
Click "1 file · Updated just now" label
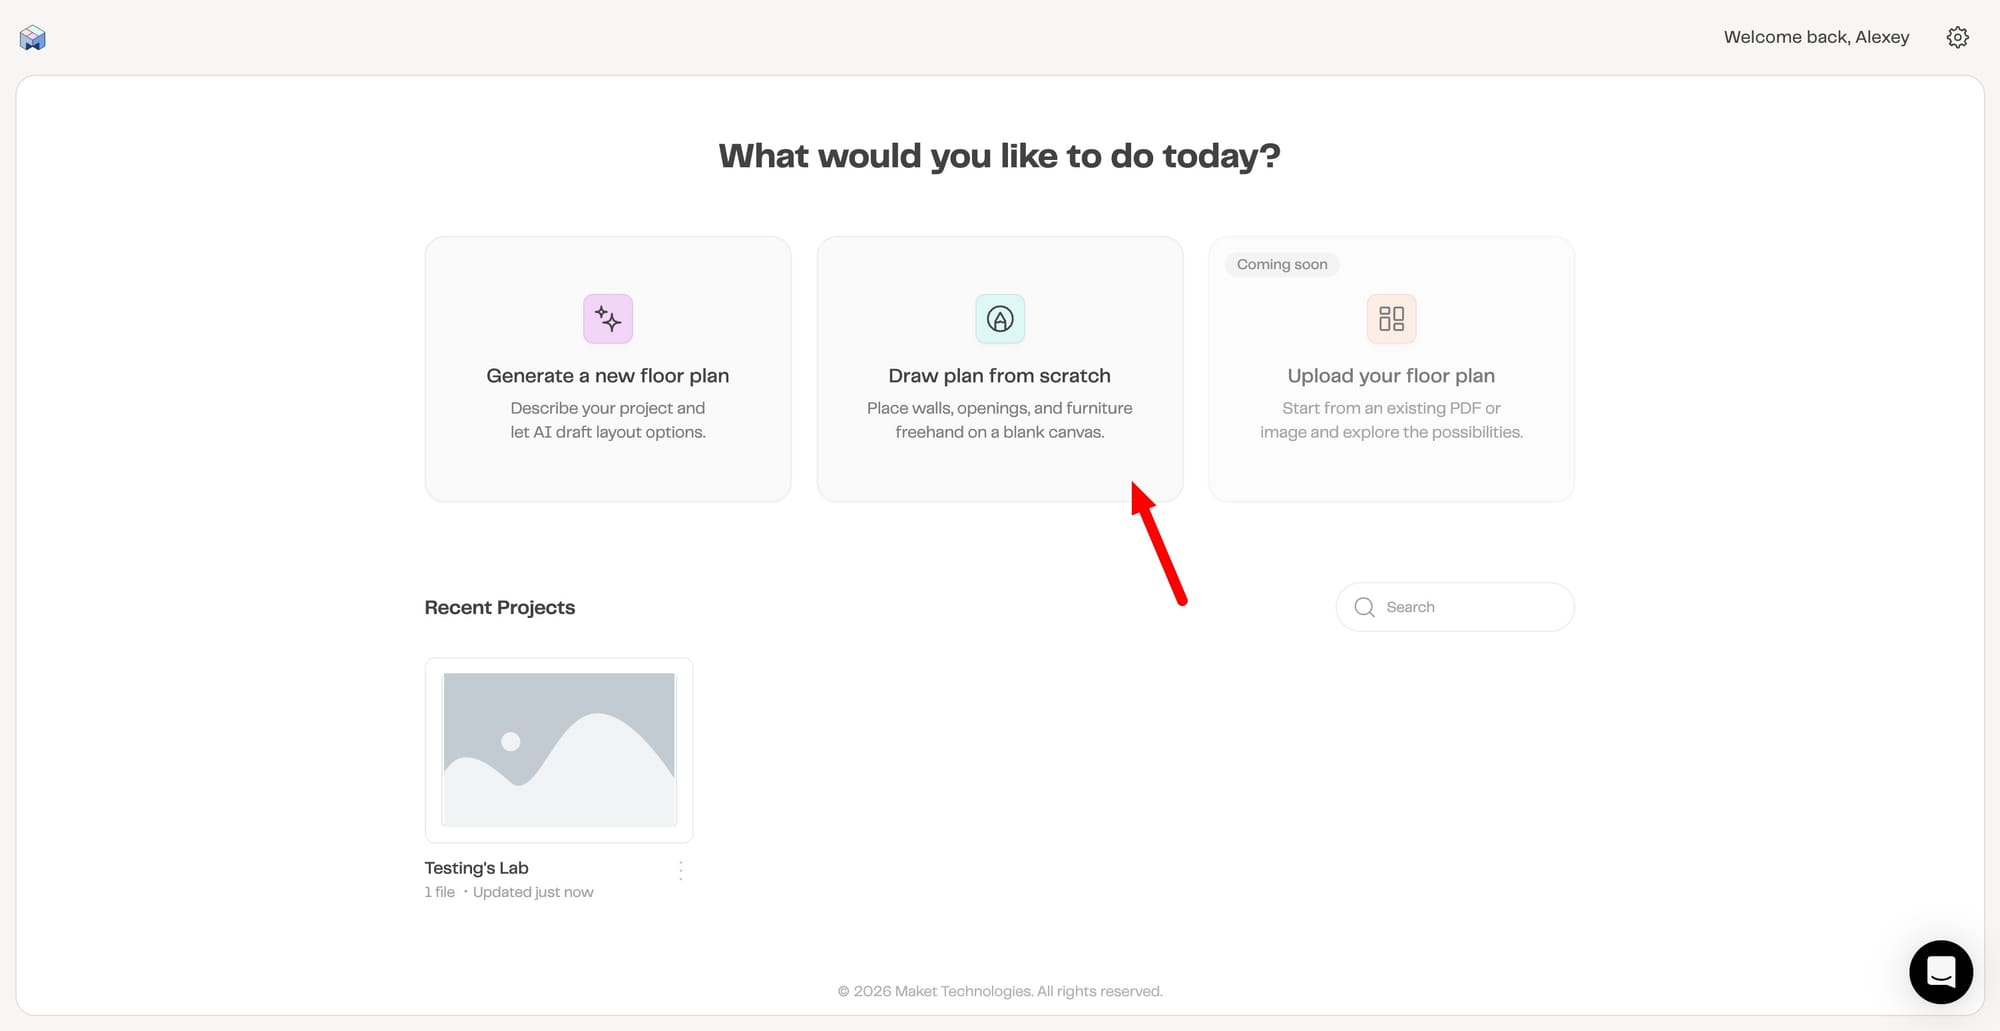point(509,892)
